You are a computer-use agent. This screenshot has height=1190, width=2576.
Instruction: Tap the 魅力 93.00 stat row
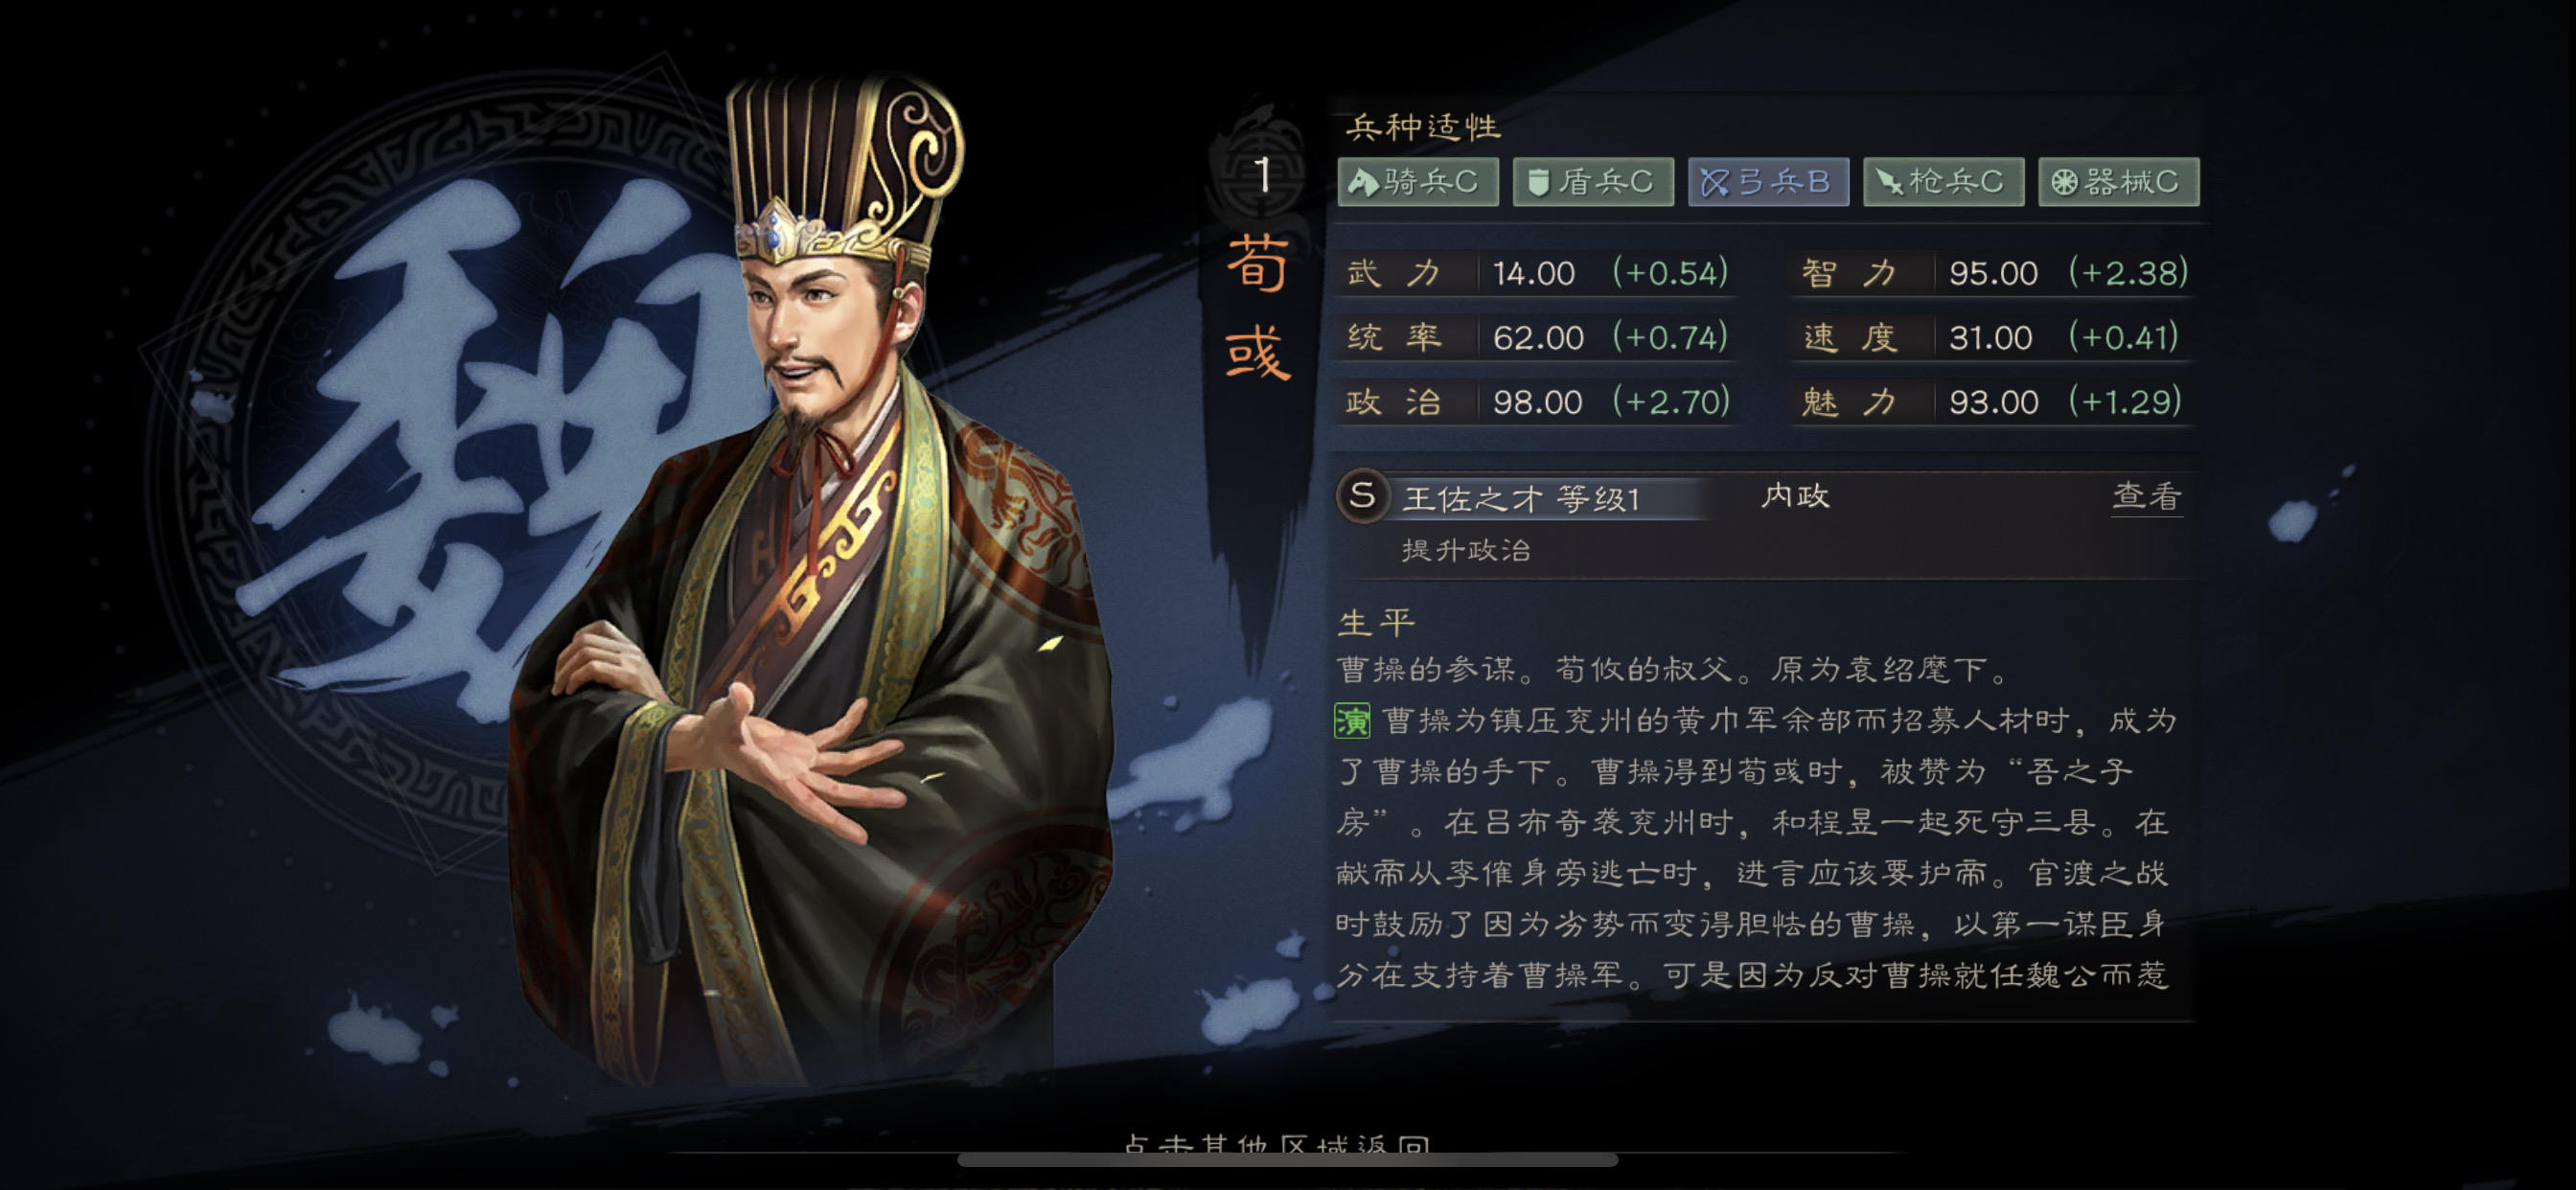point(1993,402)
